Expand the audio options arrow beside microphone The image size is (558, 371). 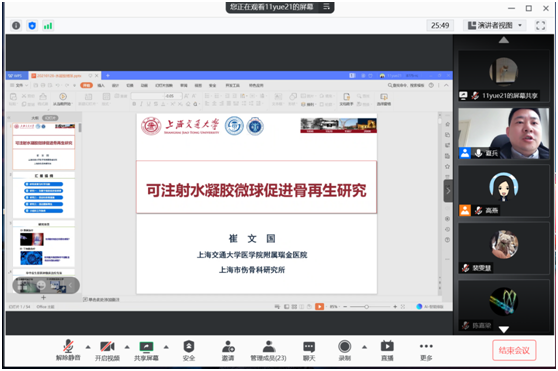tap(88, 347)
